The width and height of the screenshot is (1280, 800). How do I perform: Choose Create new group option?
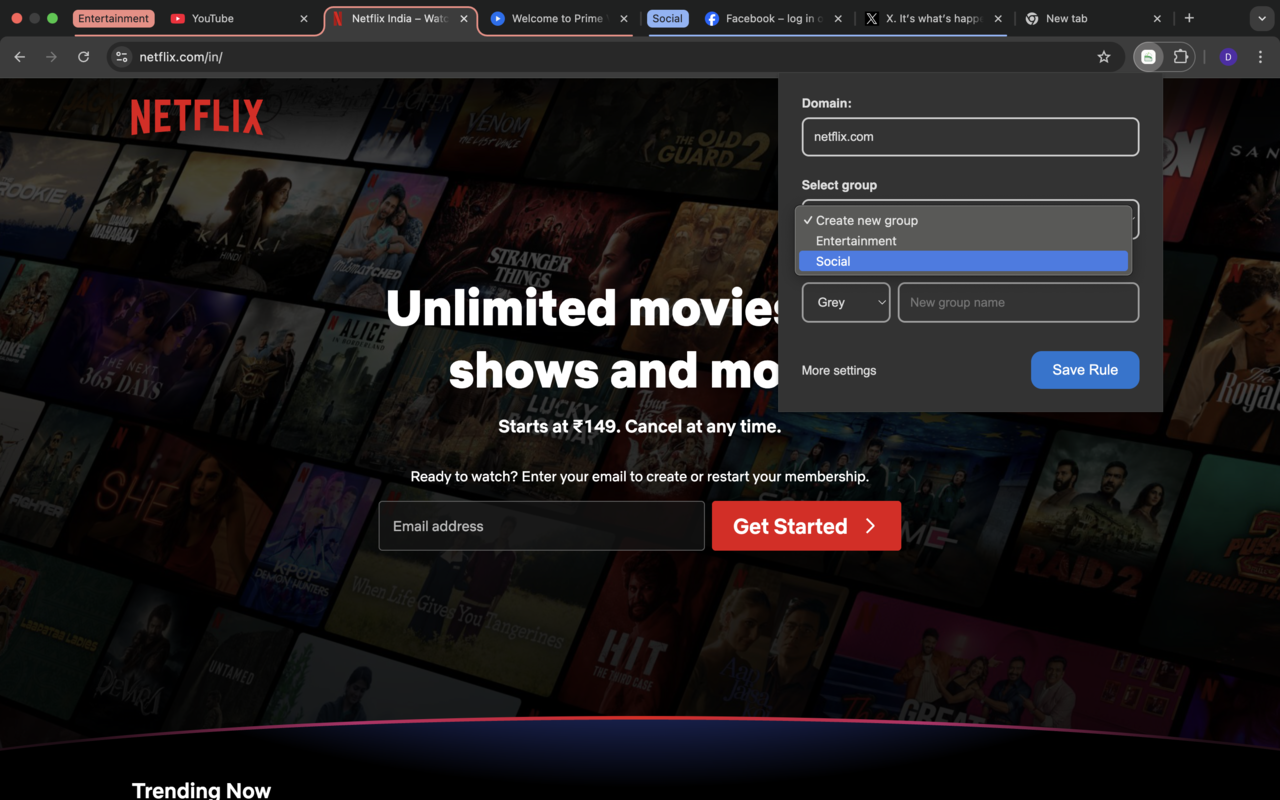click(x=963, y=220)
